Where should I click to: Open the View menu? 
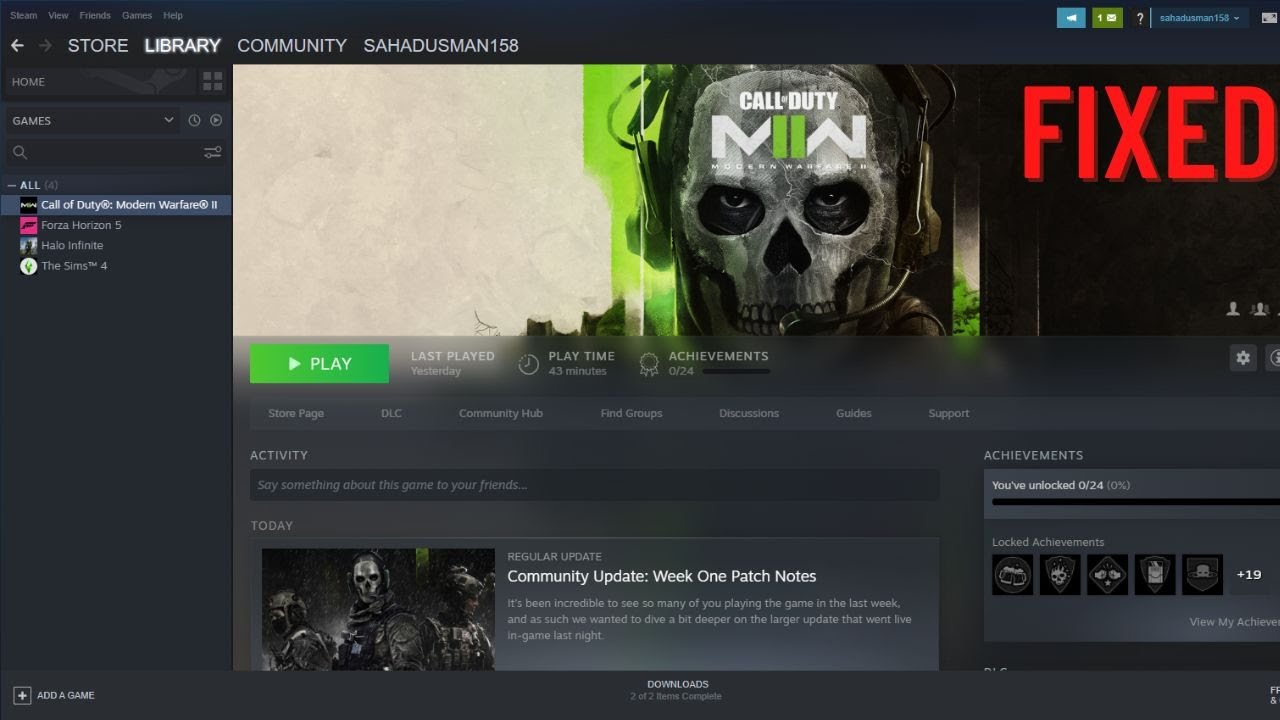pyautogui.click(x=58, y=16)
